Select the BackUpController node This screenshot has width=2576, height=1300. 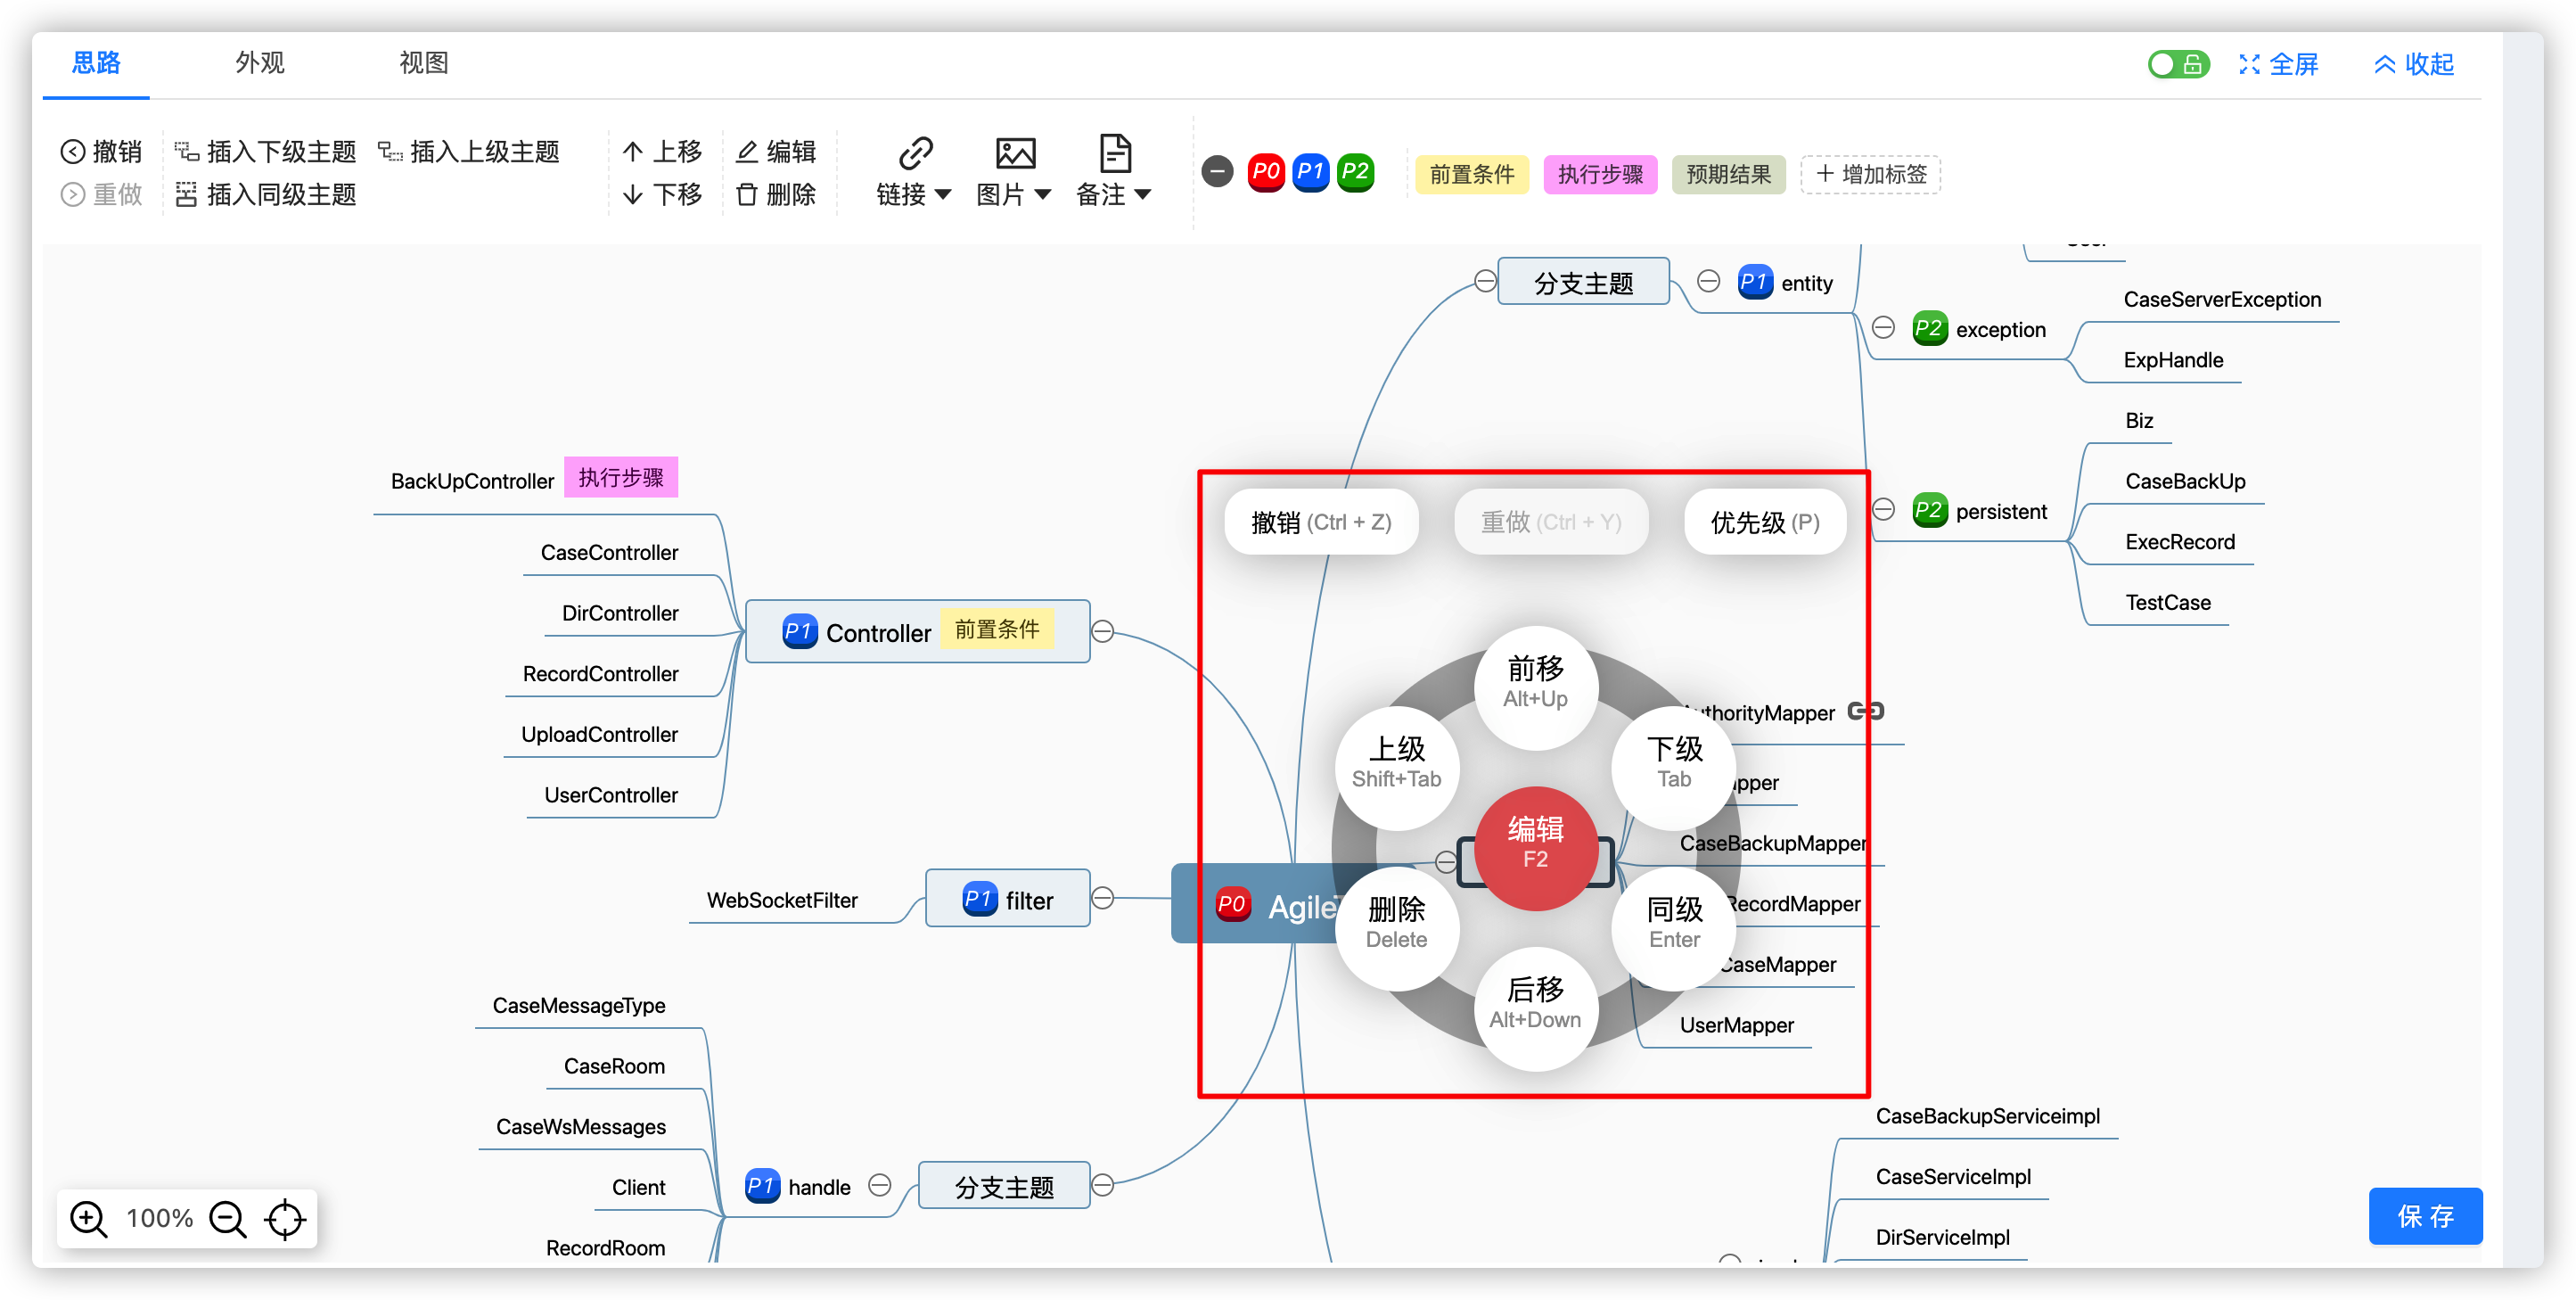tap(472, 481)
